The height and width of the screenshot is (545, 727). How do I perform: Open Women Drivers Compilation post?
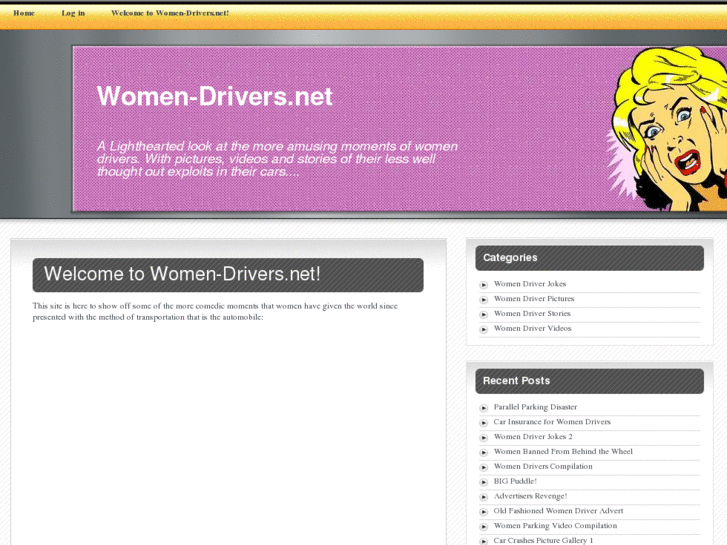click(x=543, y=467)
